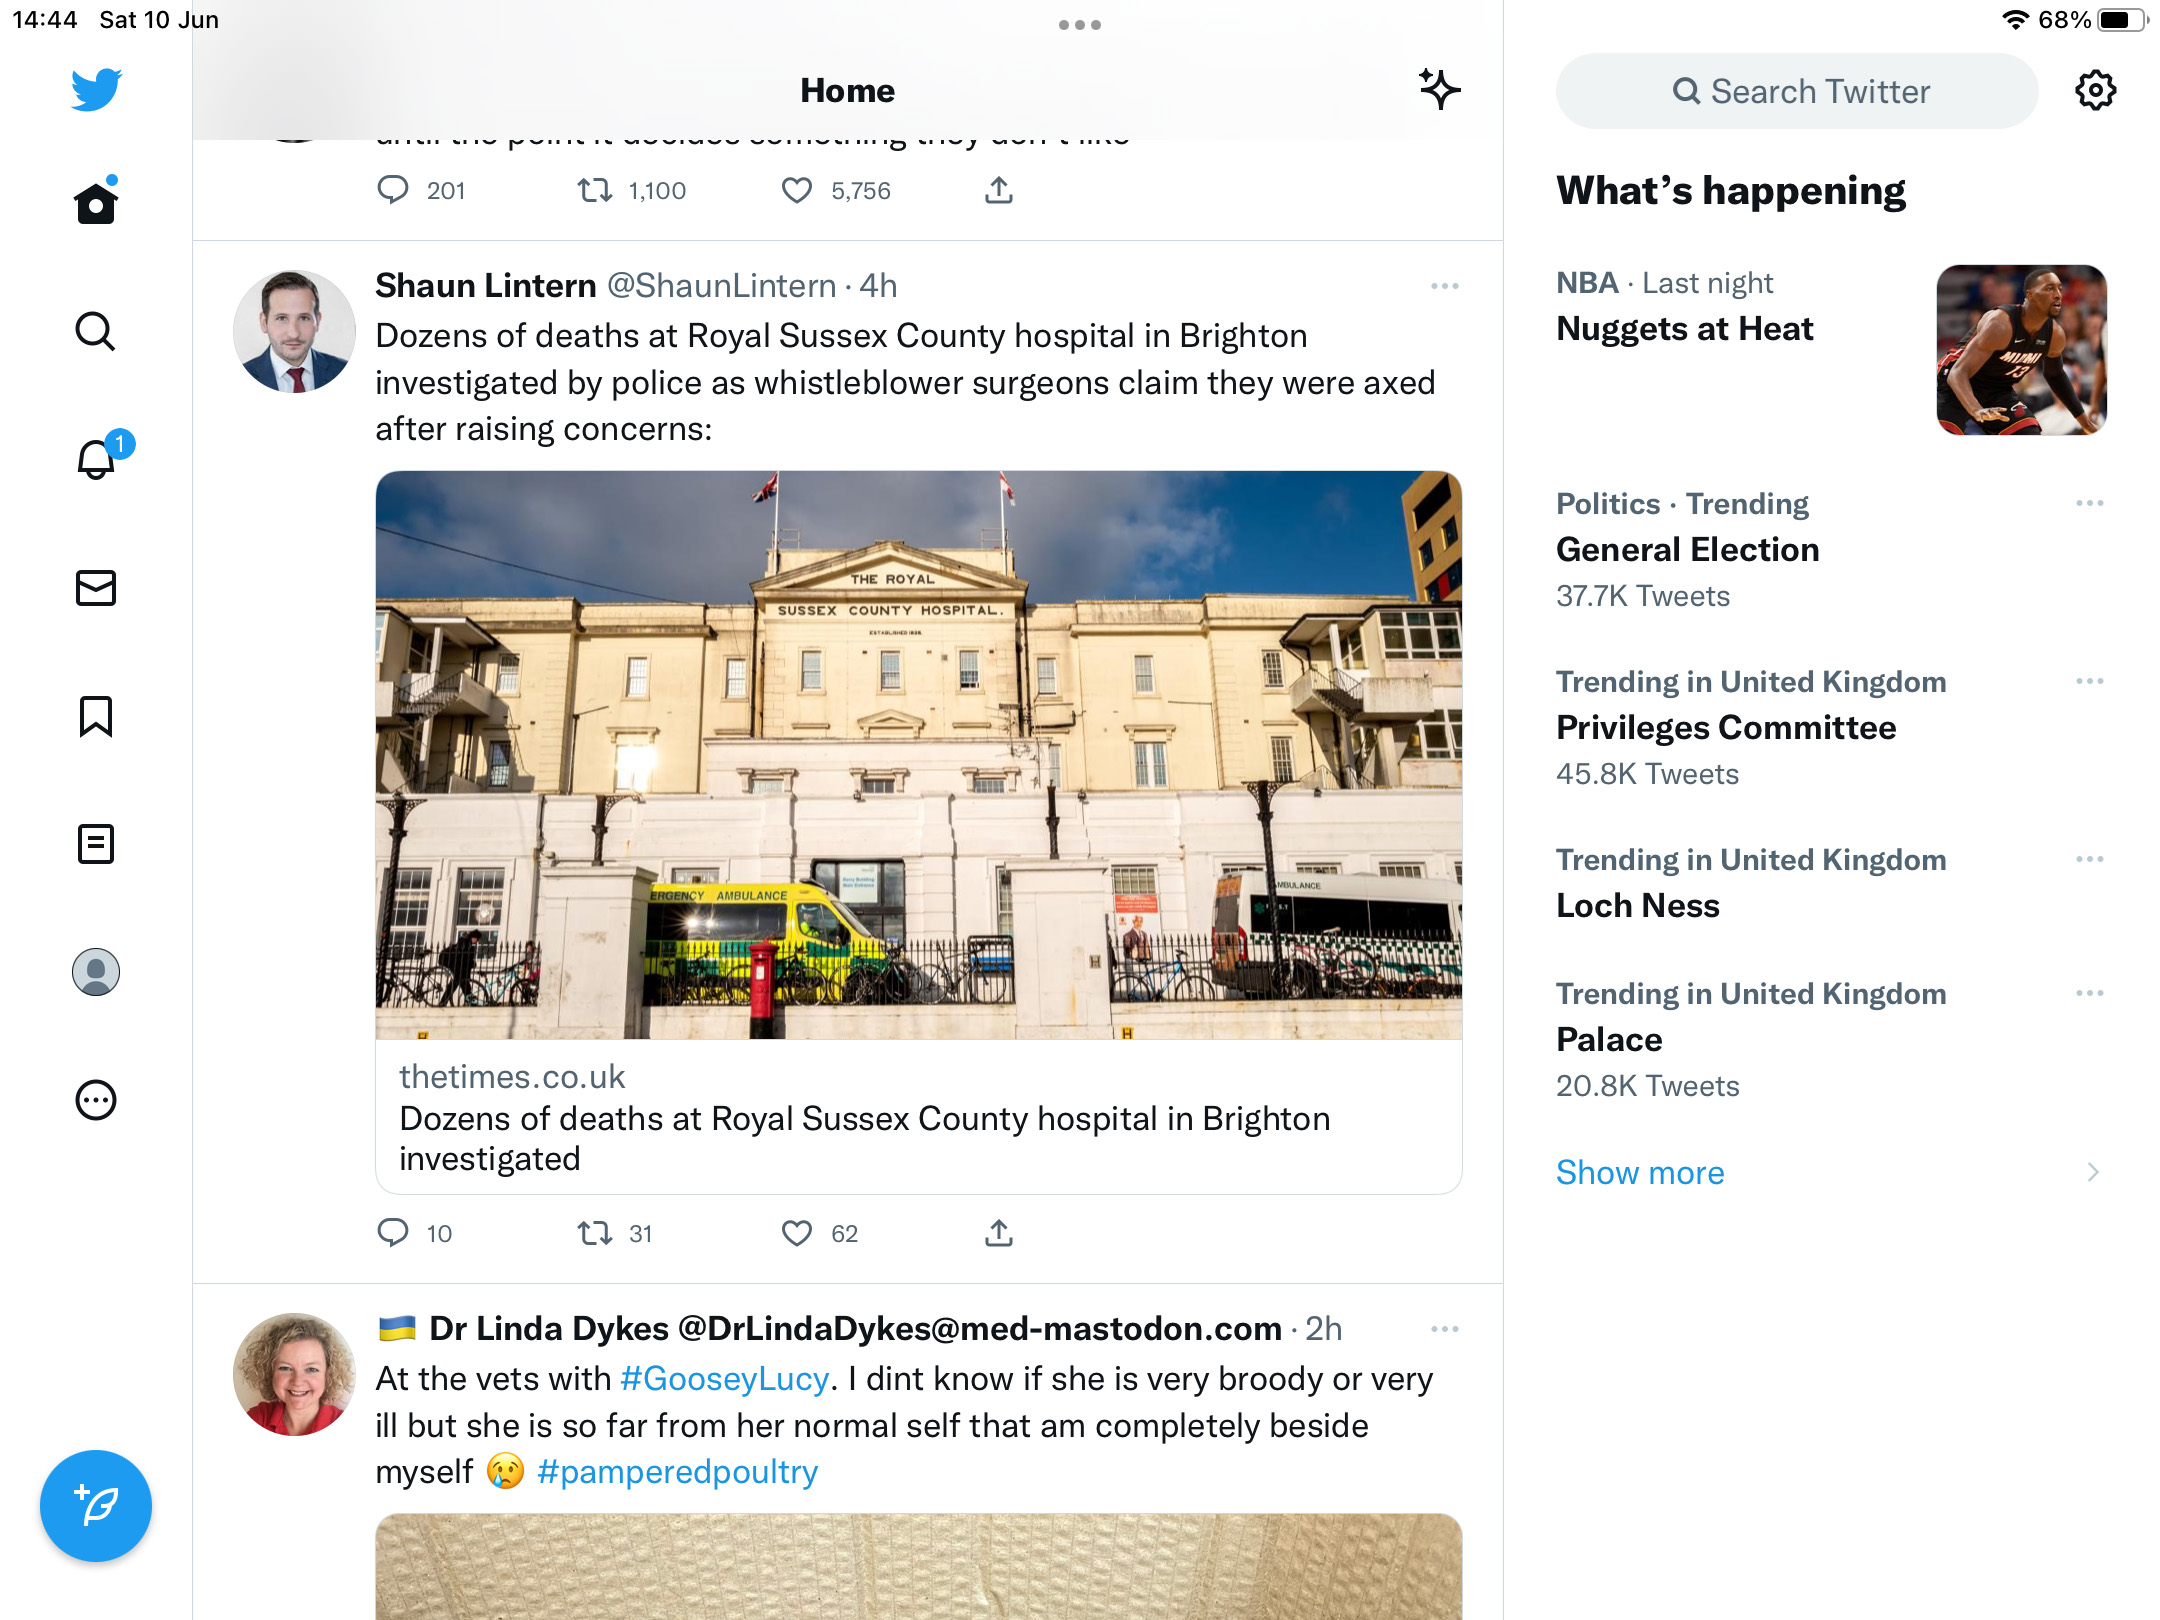Screen dimensions: 2160x1620
Task: Focus the Search Twitter field
Action: coord(1797,91)
